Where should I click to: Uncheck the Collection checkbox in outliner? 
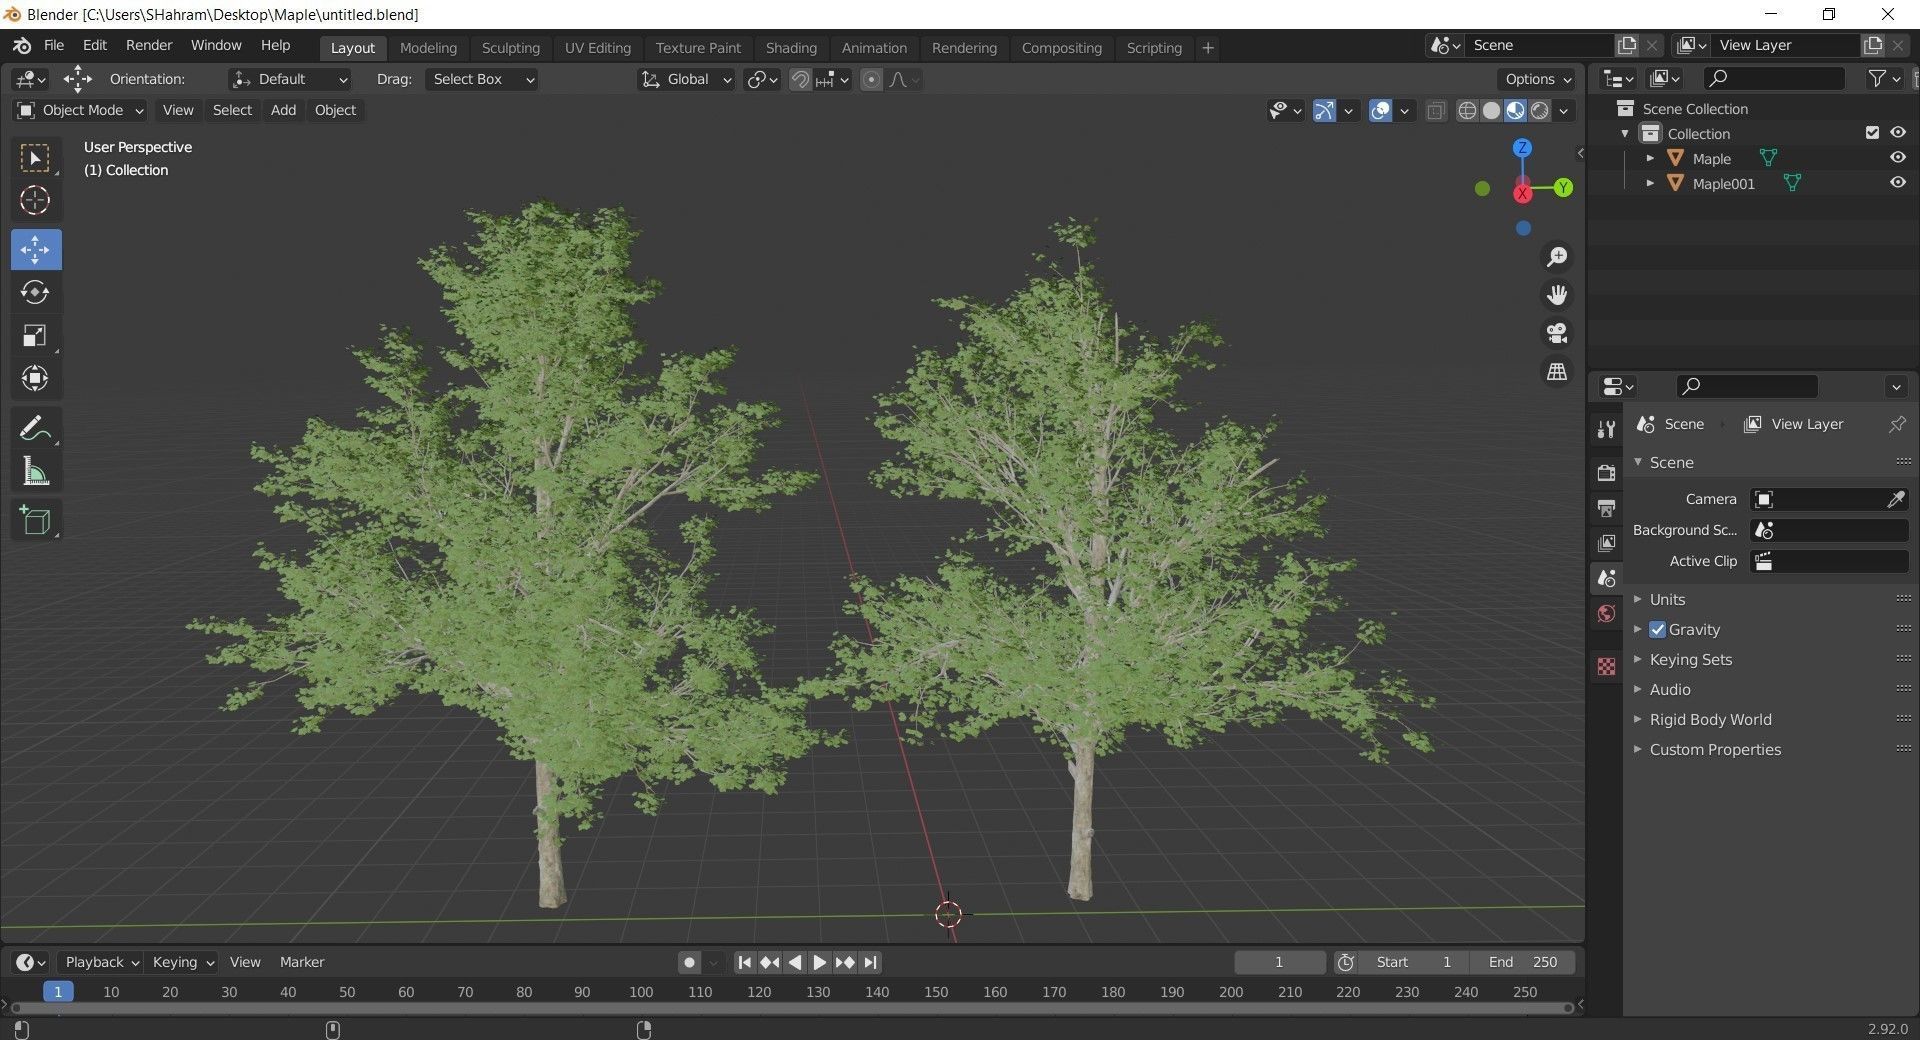tap(1871, 132)
